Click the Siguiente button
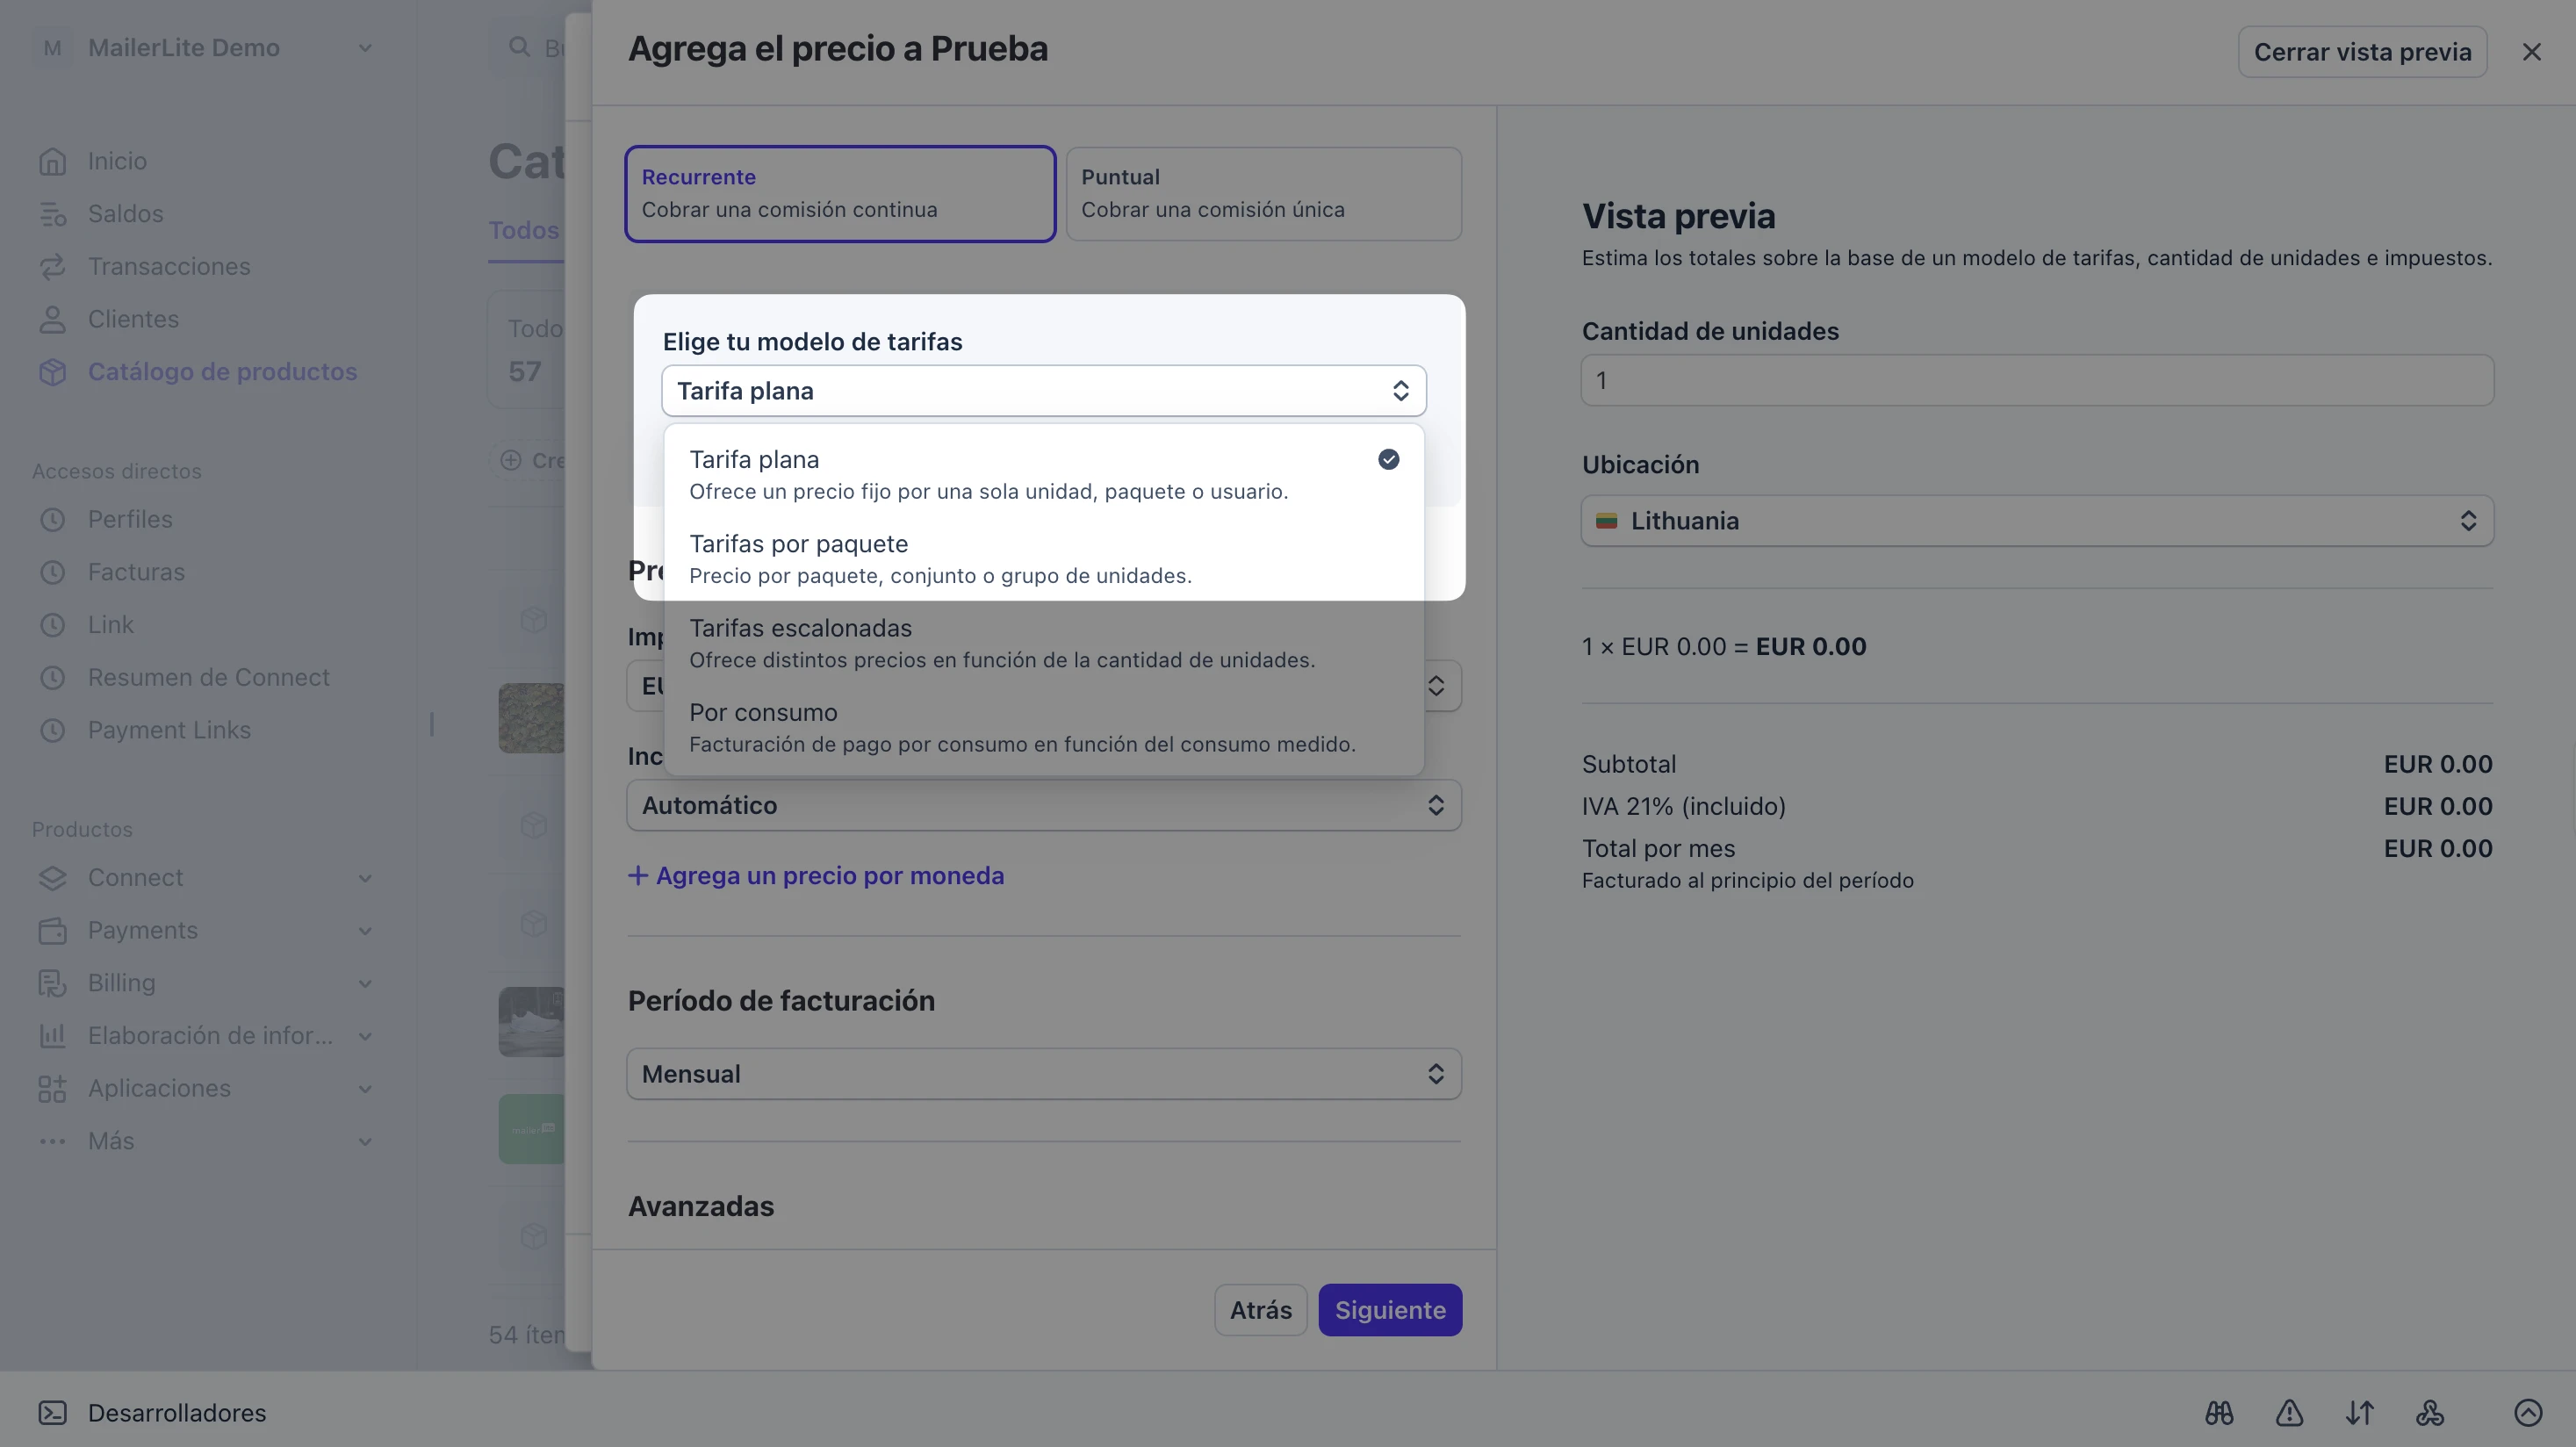Screen dimensions: 2576x1447 pyautogui.click(x=1389, y=1309)
